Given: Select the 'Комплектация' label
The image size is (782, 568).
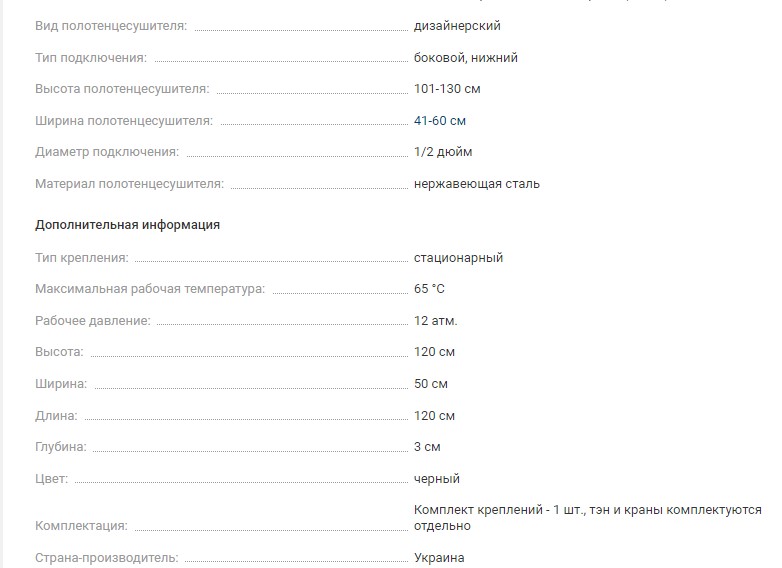Looking at the screenshot, I should tap(81, 526).
